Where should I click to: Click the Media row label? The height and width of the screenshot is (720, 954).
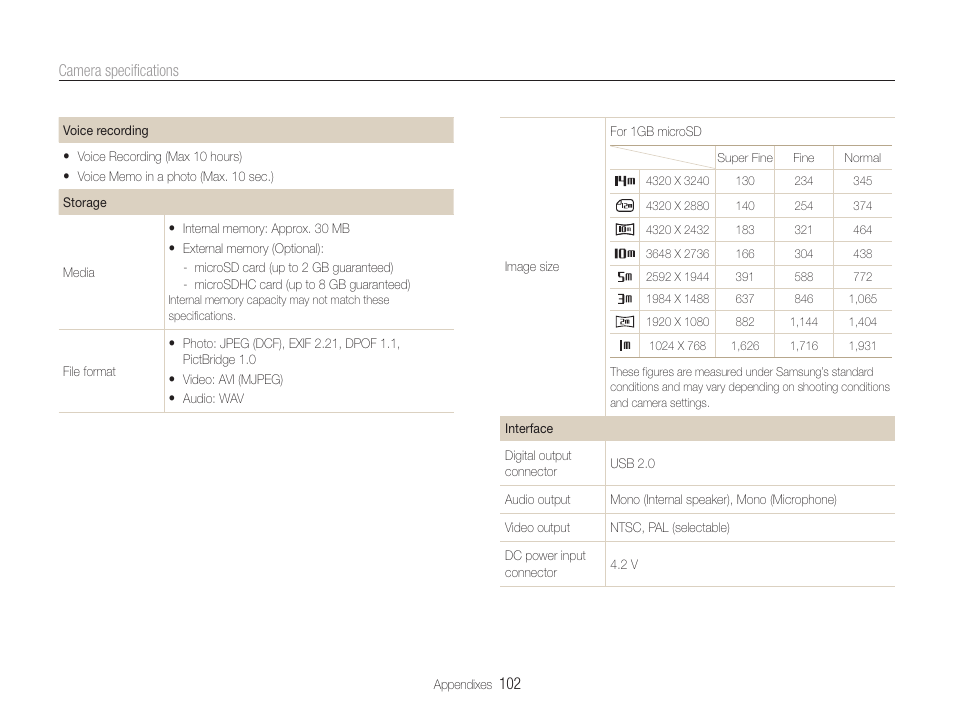click(78, 273)
